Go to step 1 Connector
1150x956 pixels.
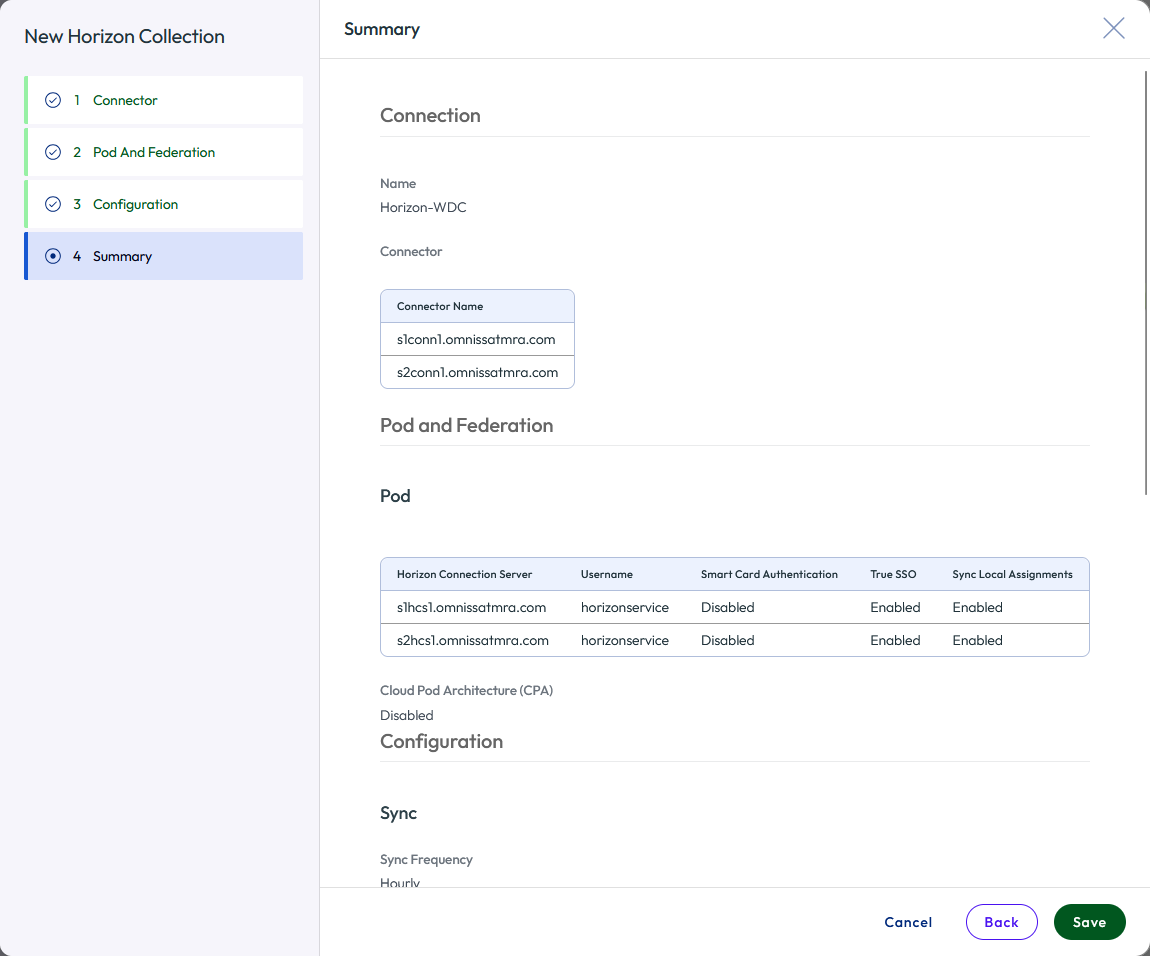click(x=125, y=100)
